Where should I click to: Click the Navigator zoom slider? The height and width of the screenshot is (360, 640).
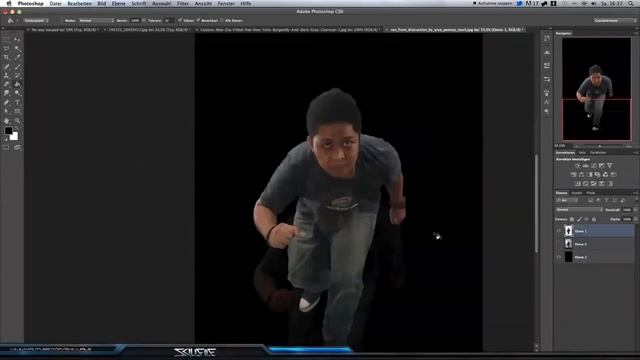tap(599, 146)
